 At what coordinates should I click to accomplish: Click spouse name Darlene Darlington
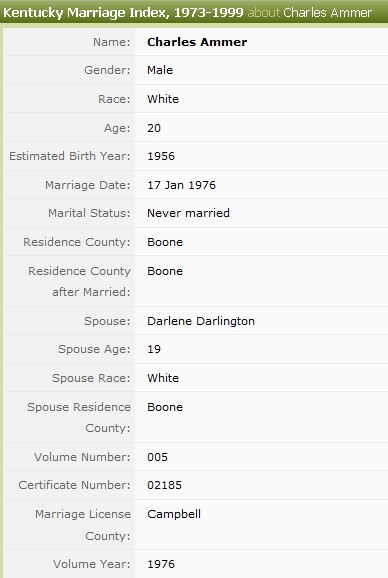click(201, 321)
